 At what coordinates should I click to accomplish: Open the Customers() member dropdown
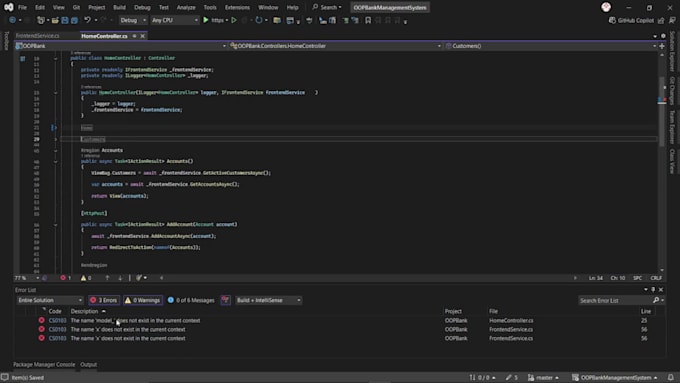coord(551,46)
